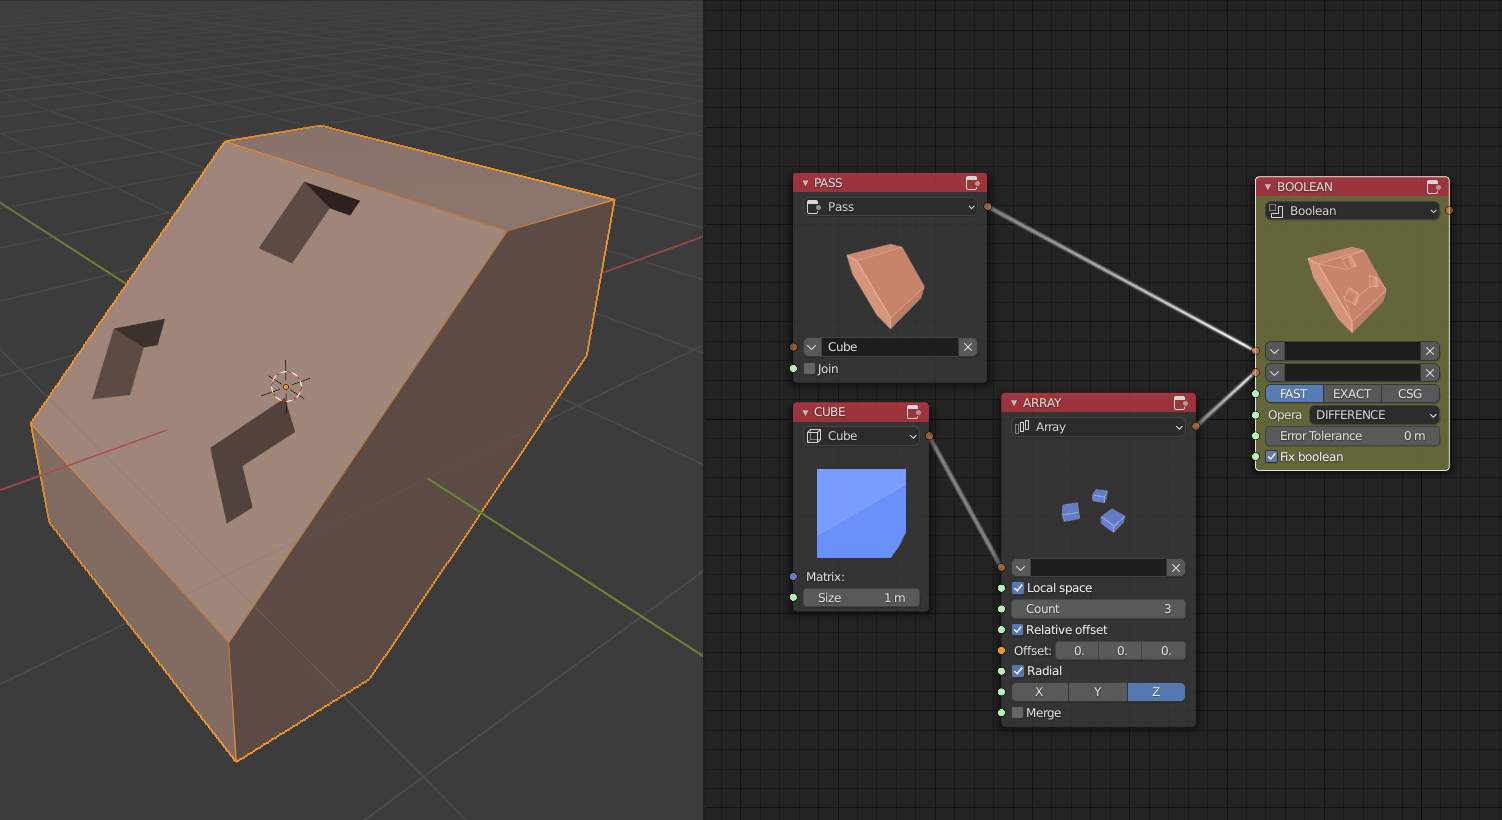This screenshot has width=1502, height=820.
Task: Click the Count 3 field
Action: tap(1098, 609)
